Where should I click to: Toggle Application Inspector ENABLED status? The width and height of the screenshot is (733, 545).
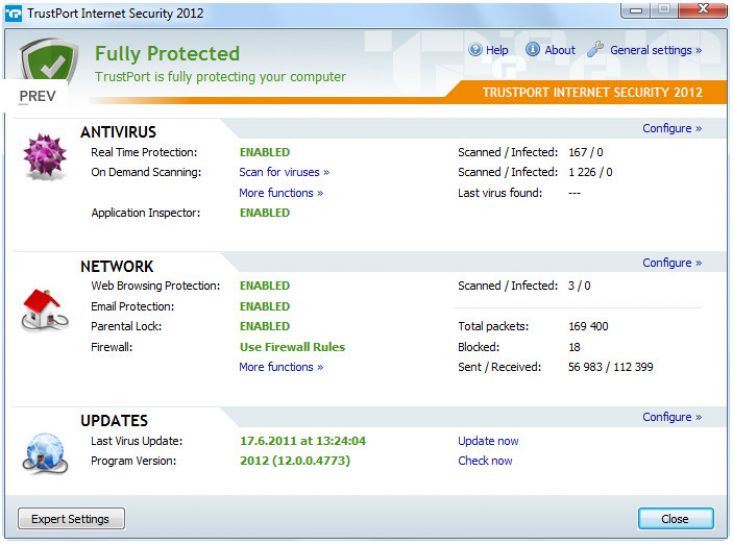tap(264, 213)
